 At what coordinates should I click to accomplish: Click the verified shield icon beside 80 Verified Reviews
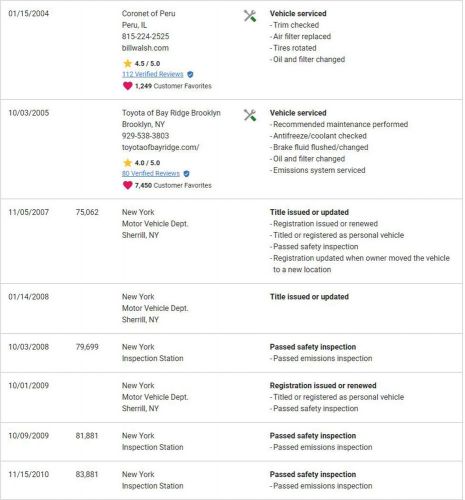[x=186, y=174]
